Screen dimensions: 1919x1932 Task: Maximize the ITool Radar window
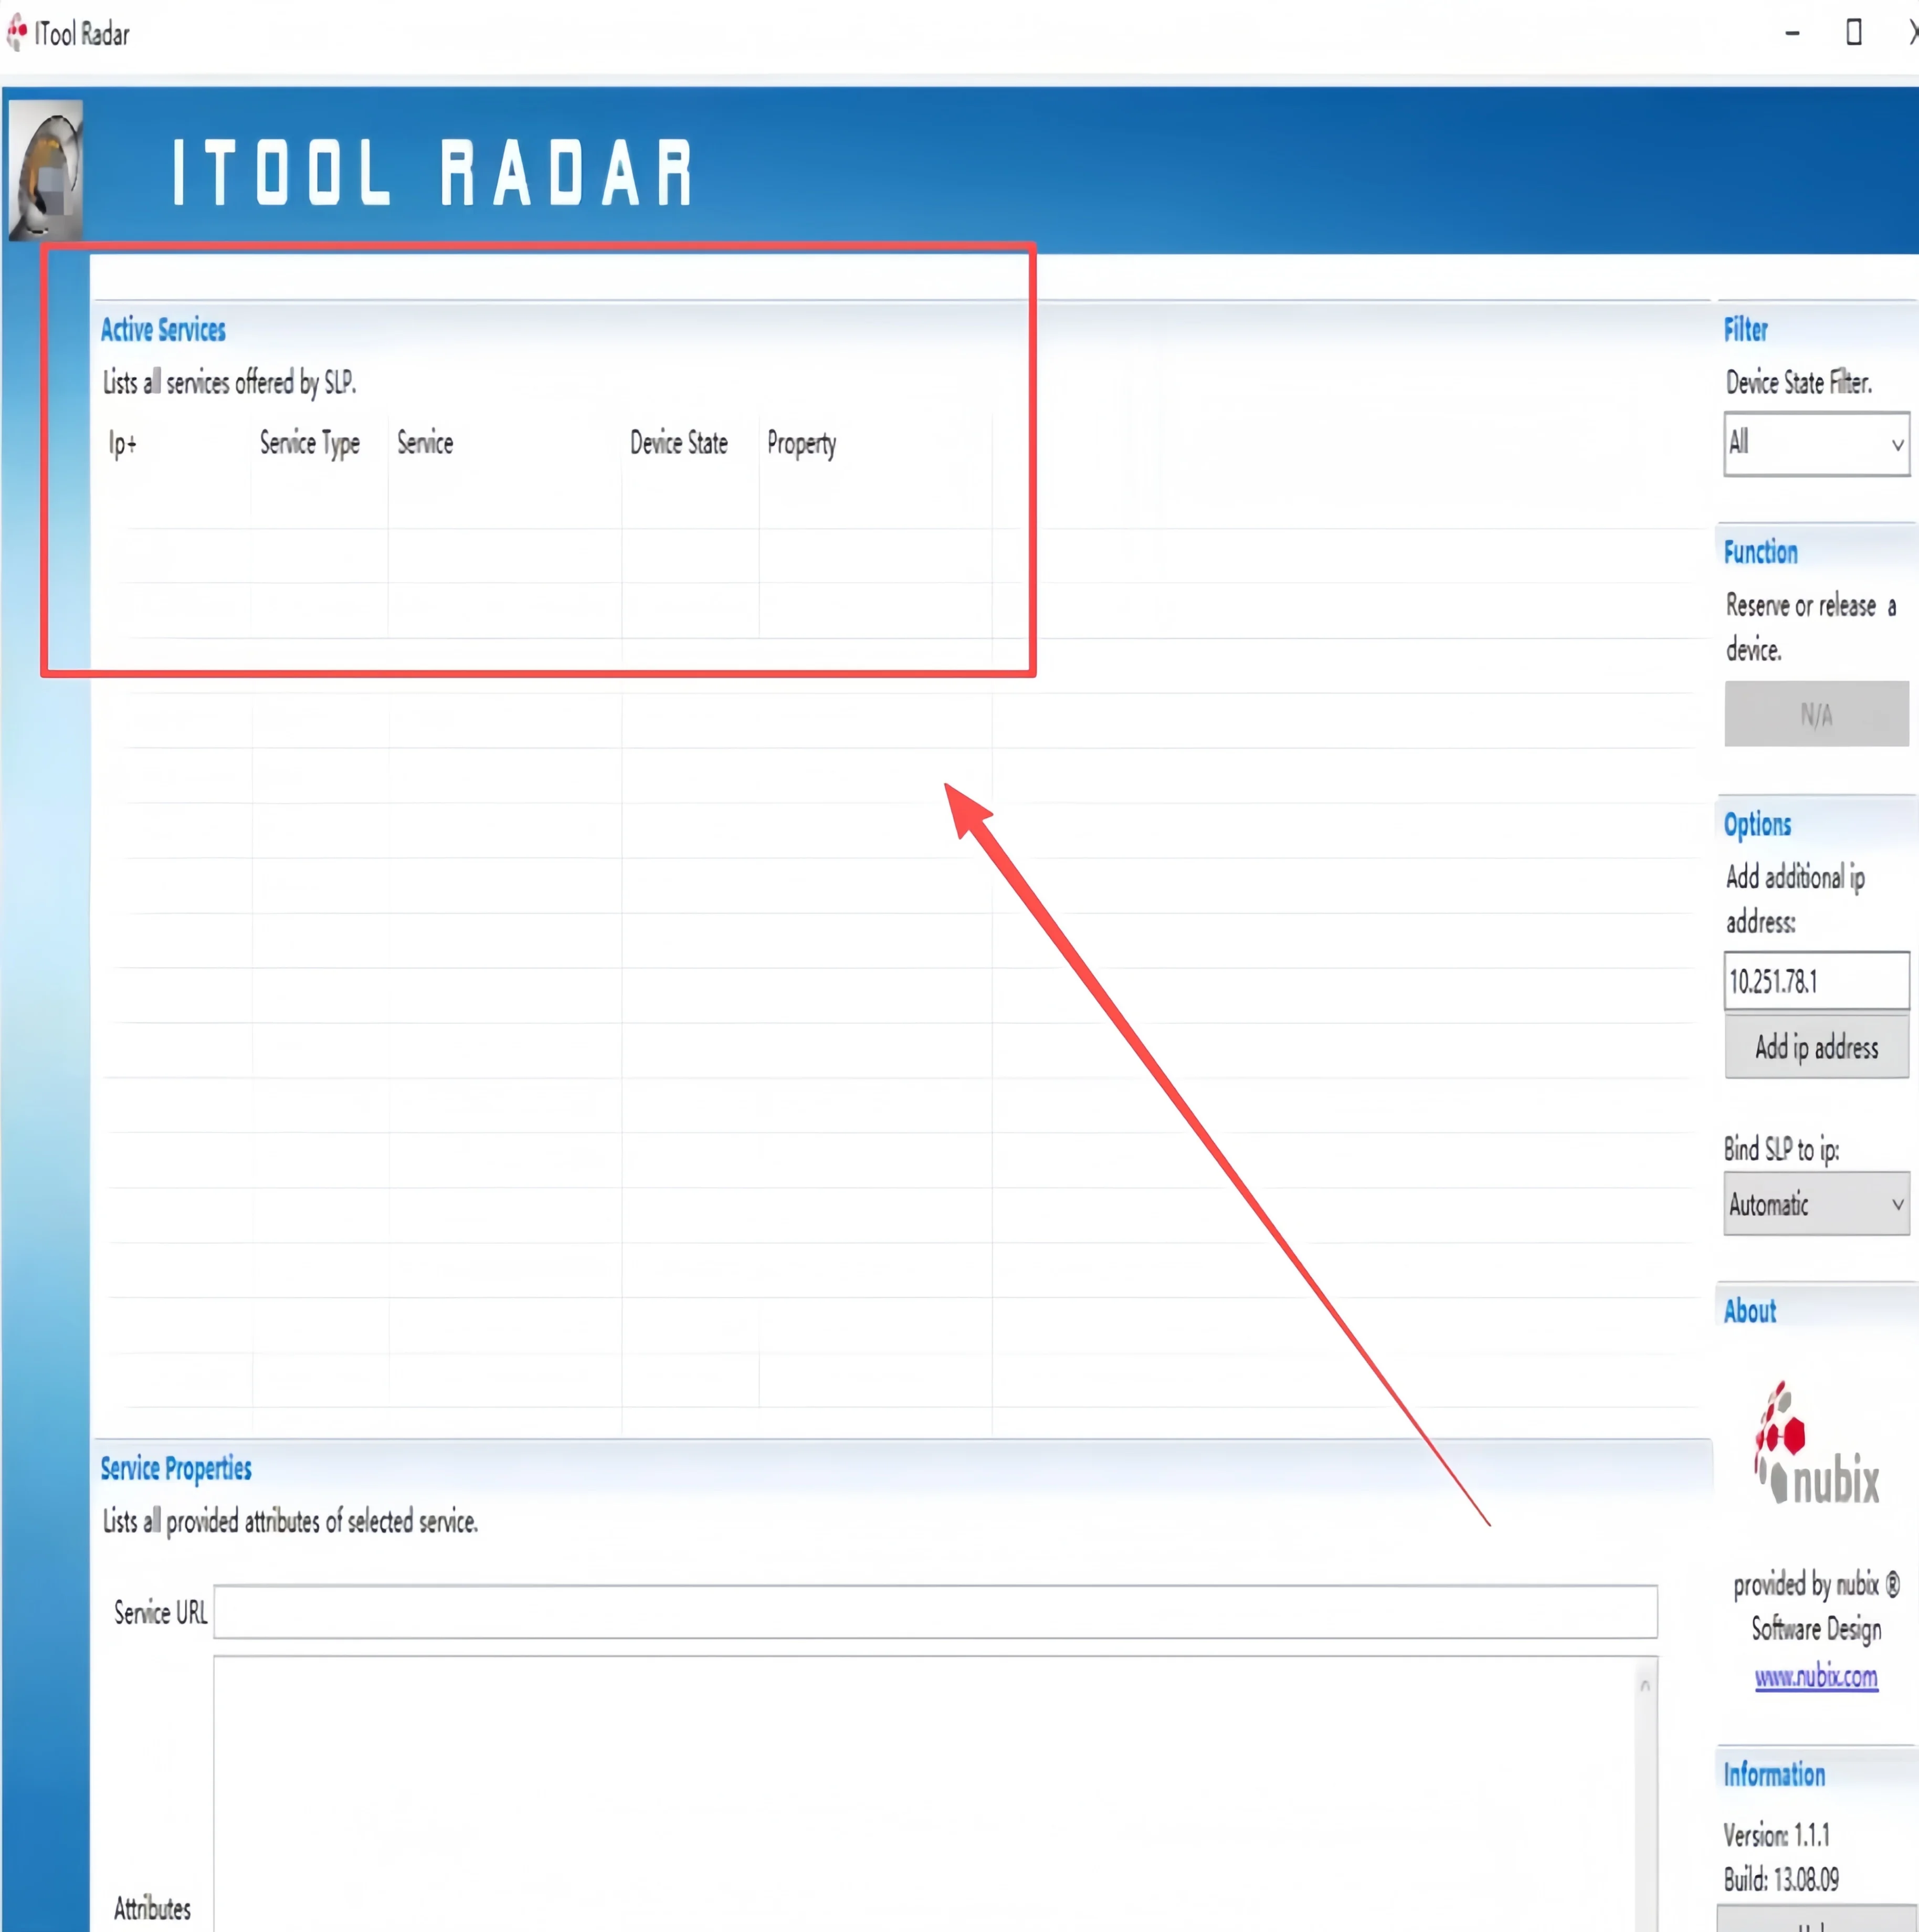pyautogui.click(x=1853, y=33)
